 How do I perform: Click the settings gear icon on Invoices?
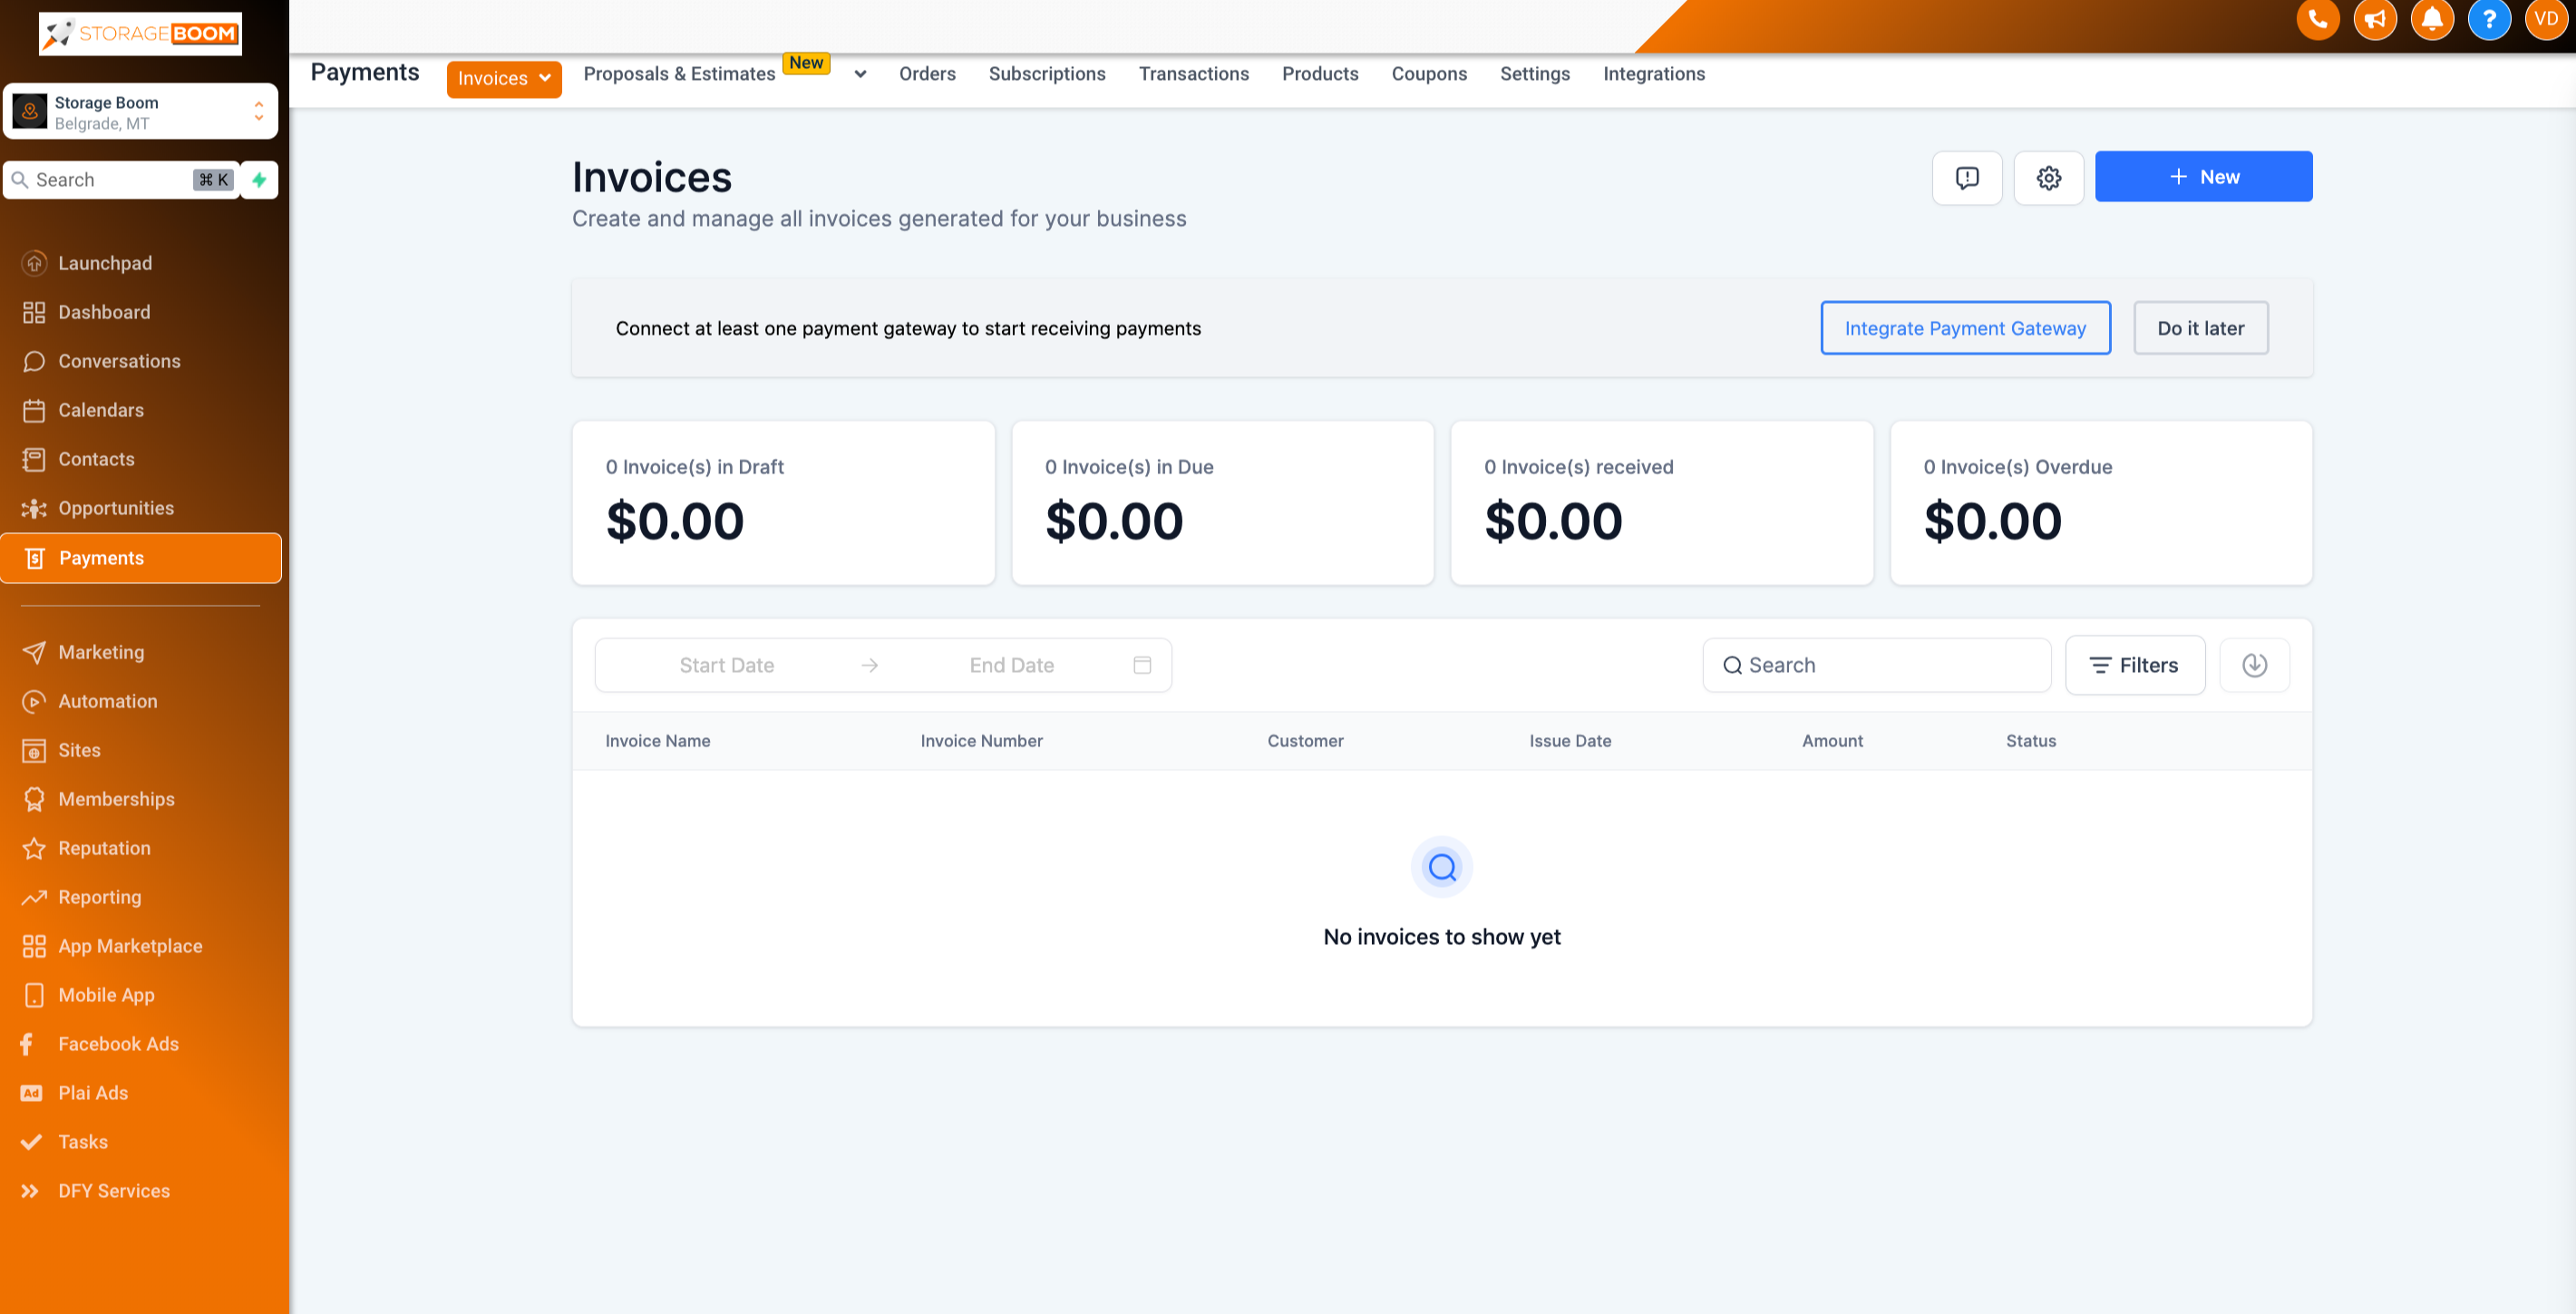click(2048, 176)
